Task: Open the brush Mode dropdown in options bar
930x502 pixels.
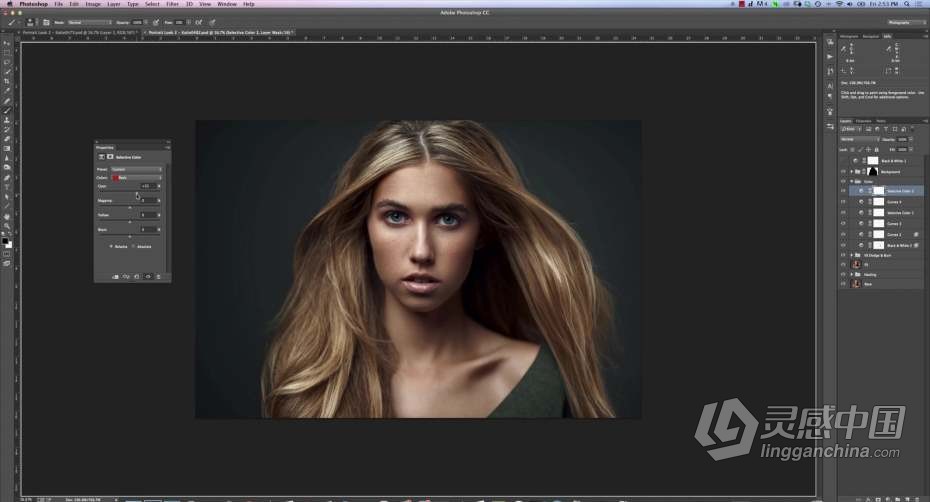Action: pyautogui.click(x=89, y=22)
